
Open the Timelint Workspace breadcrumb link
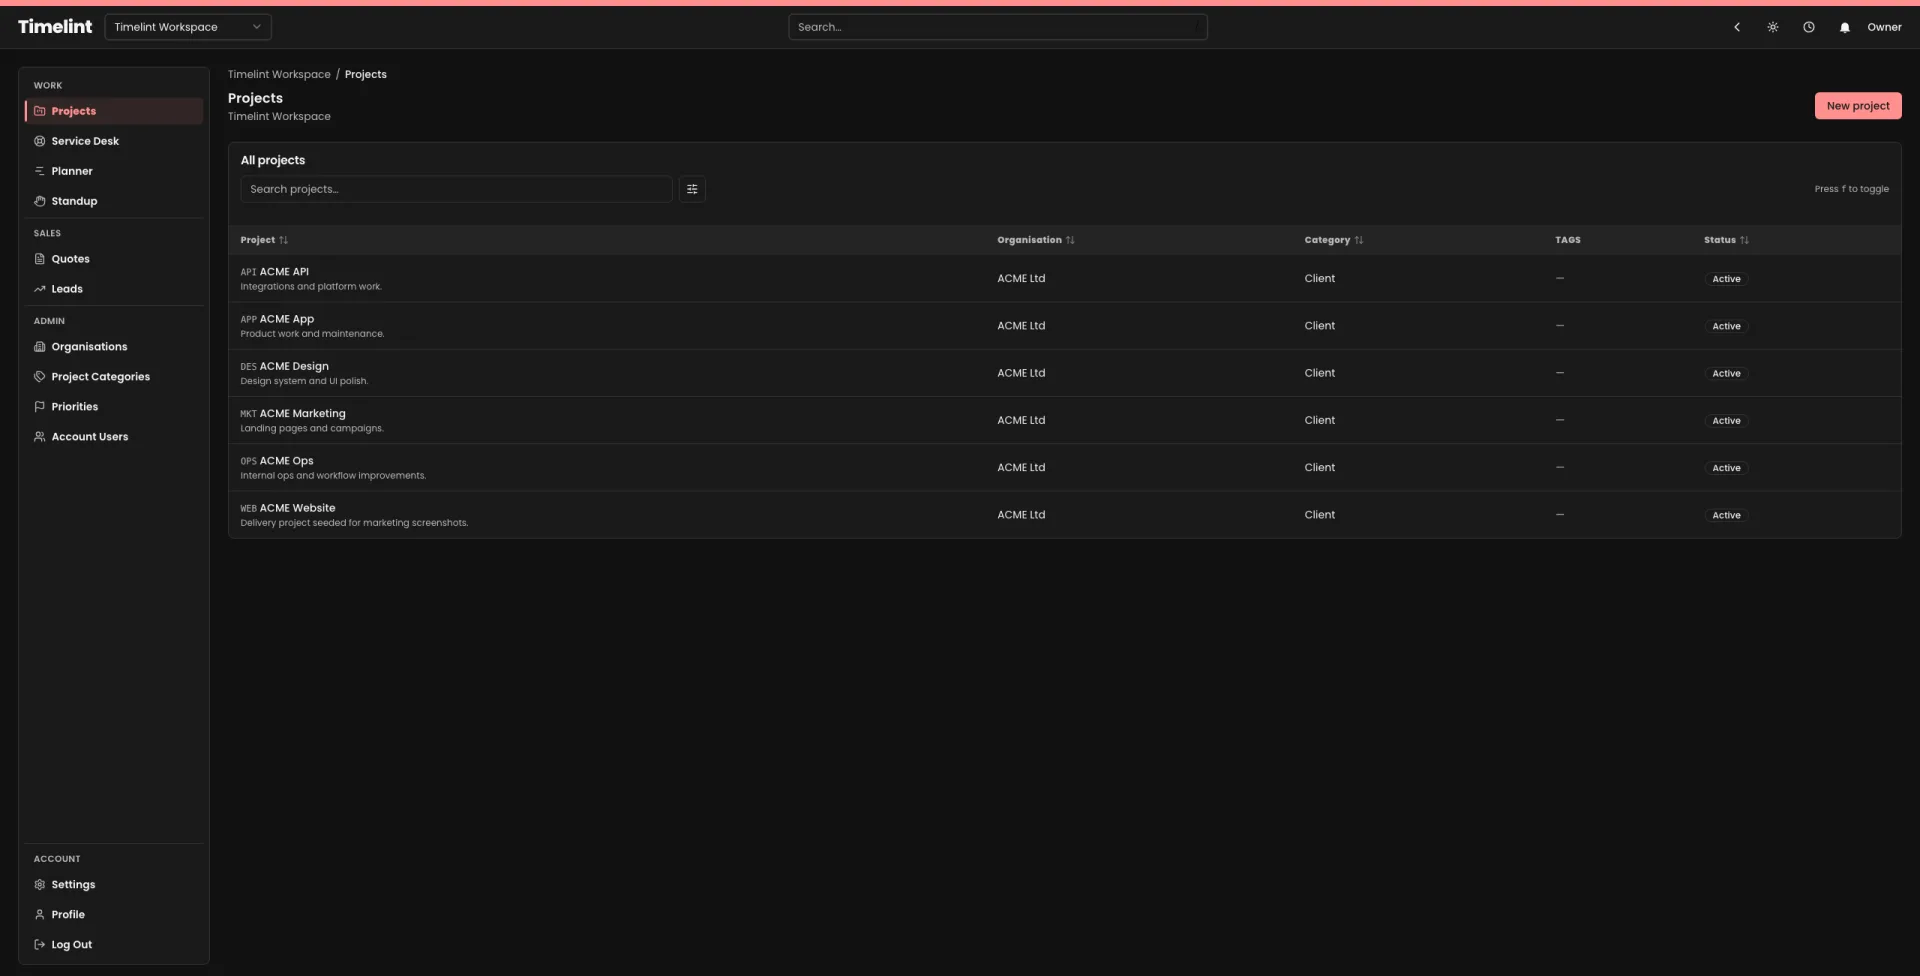(x=278, y=74)
